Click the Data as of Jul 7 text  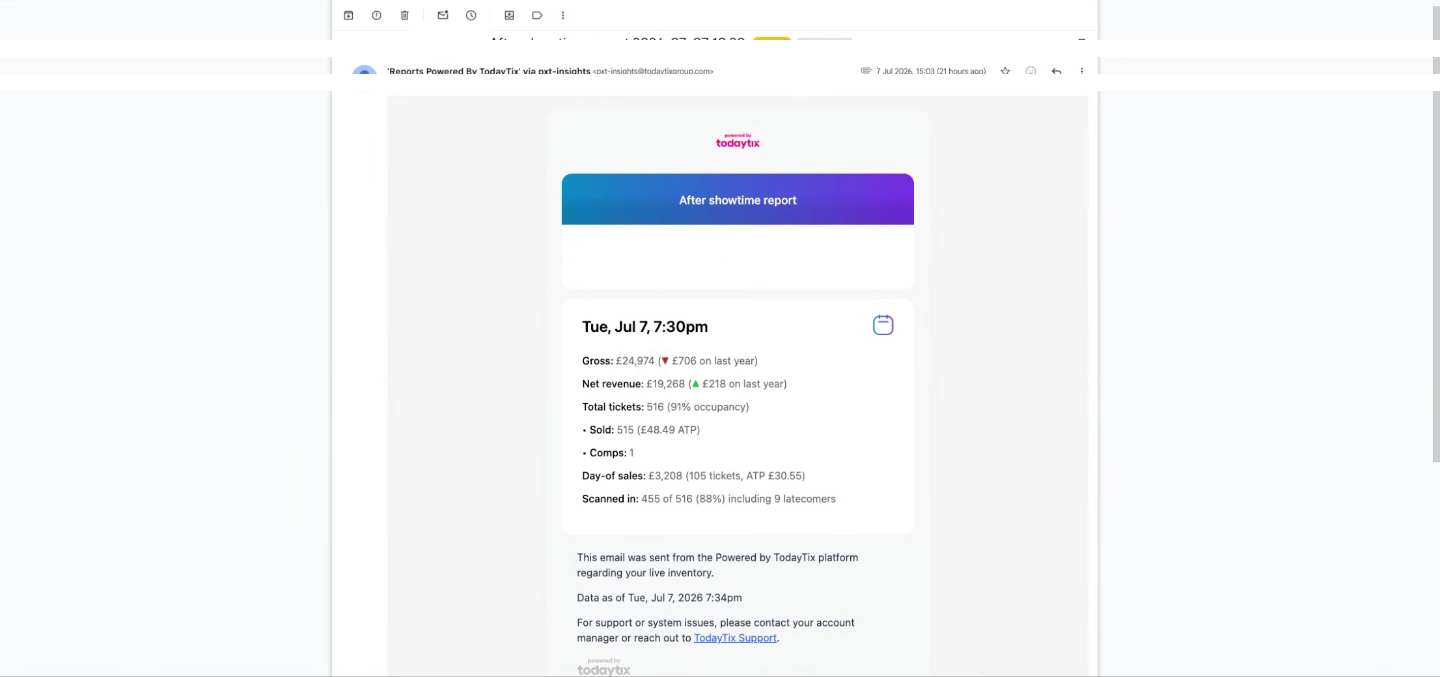660,598
